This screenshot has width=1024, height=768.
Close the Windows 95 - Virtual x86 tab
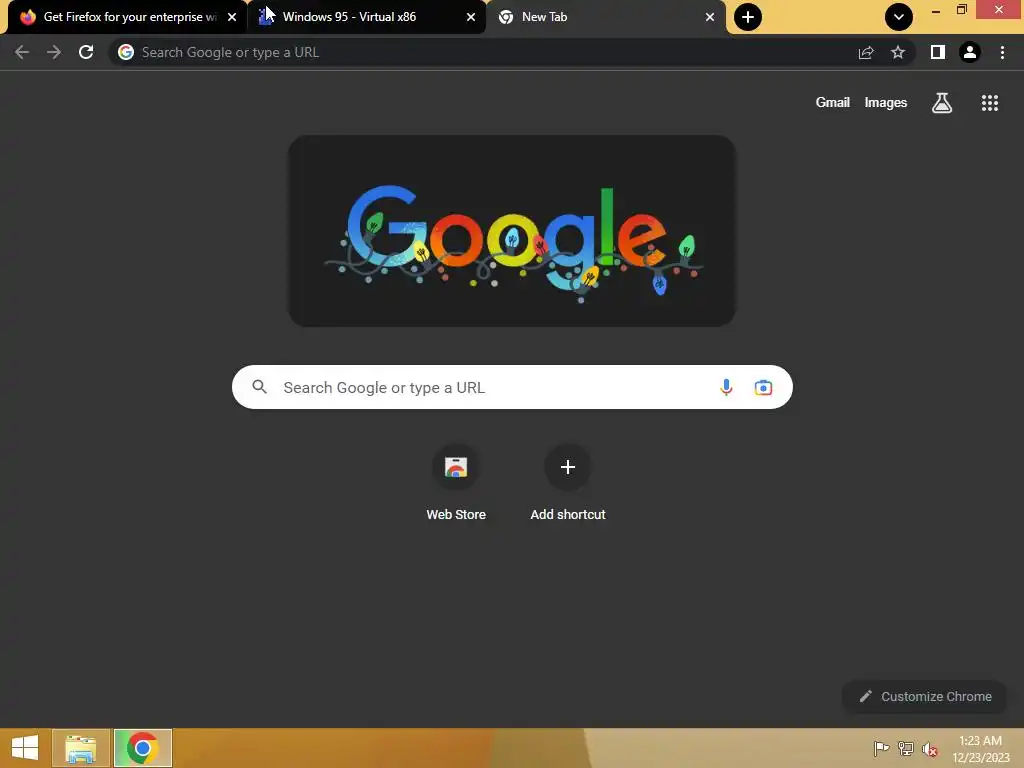click(471, 17)
